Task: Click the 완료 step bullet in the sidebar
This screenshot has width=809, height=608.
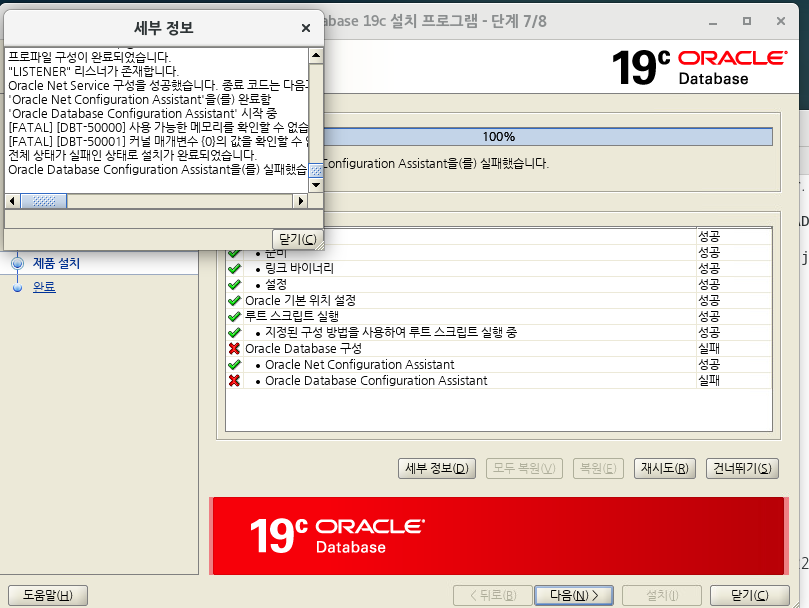Action: 18,287
